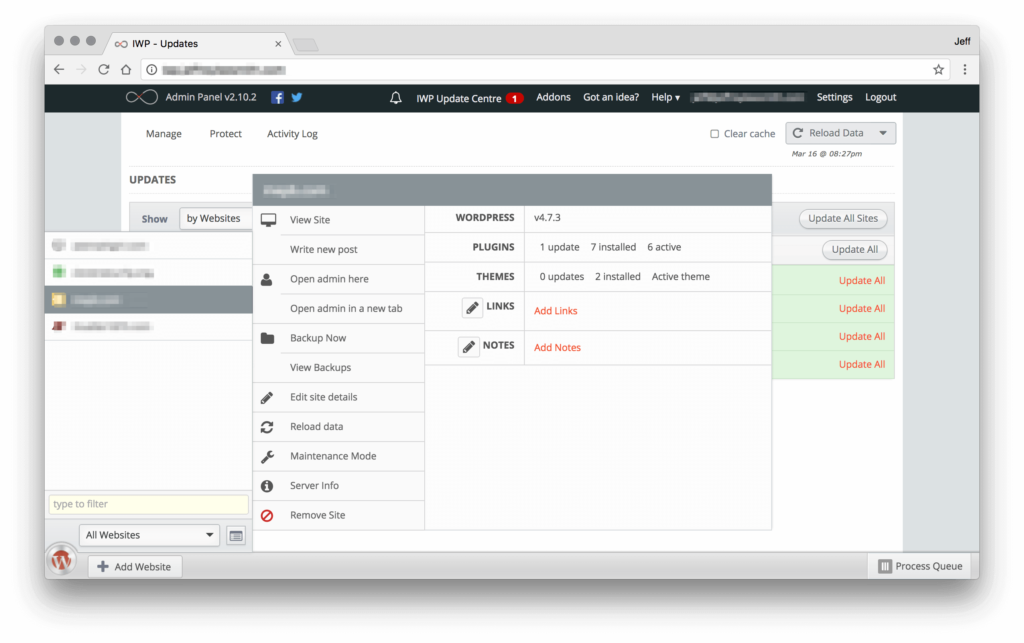Click the monitor icon beside View Site

point(268,220)
